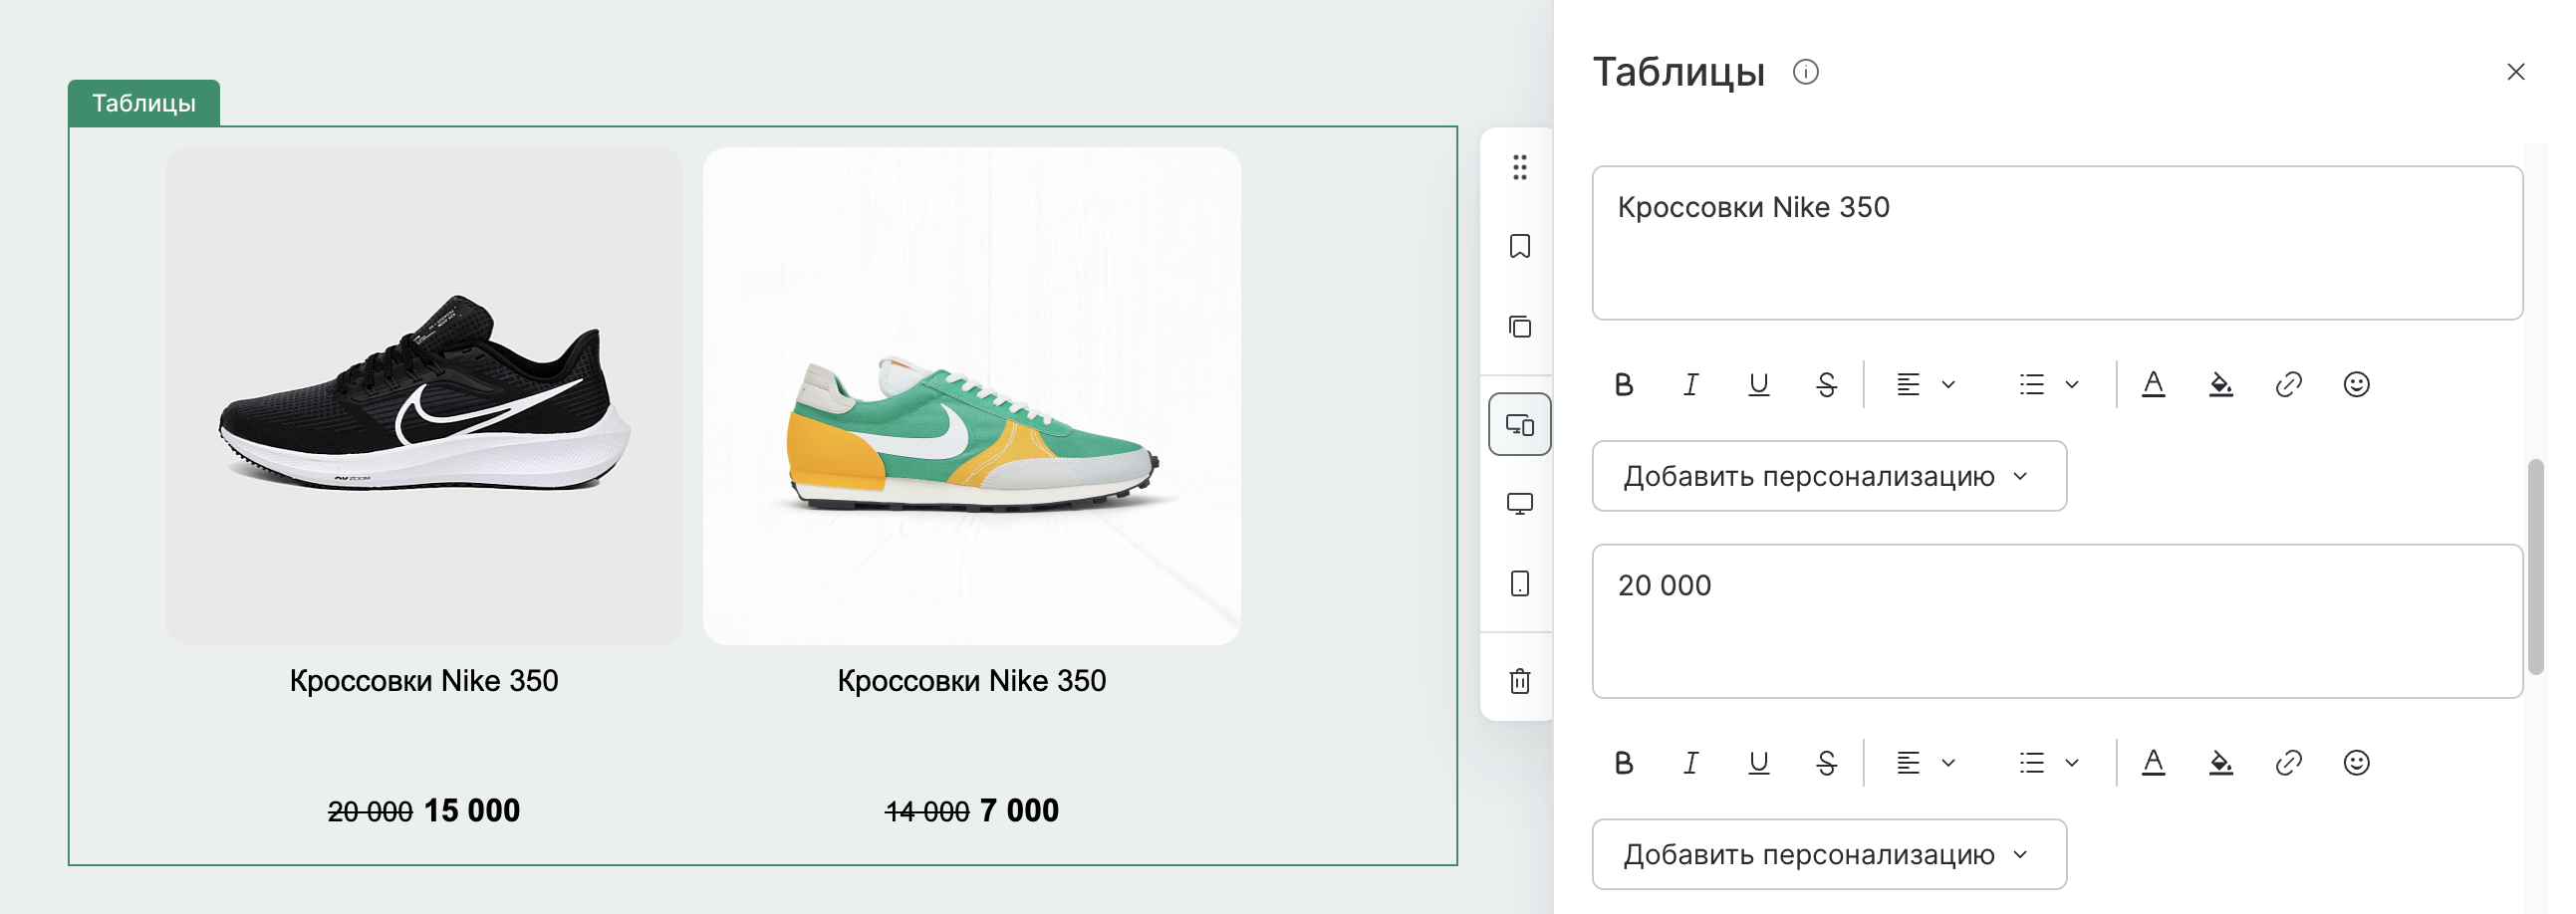Pick background fill color in the upper toolbar
This screenshot has width=2576, height=914.
point(2220,385)
